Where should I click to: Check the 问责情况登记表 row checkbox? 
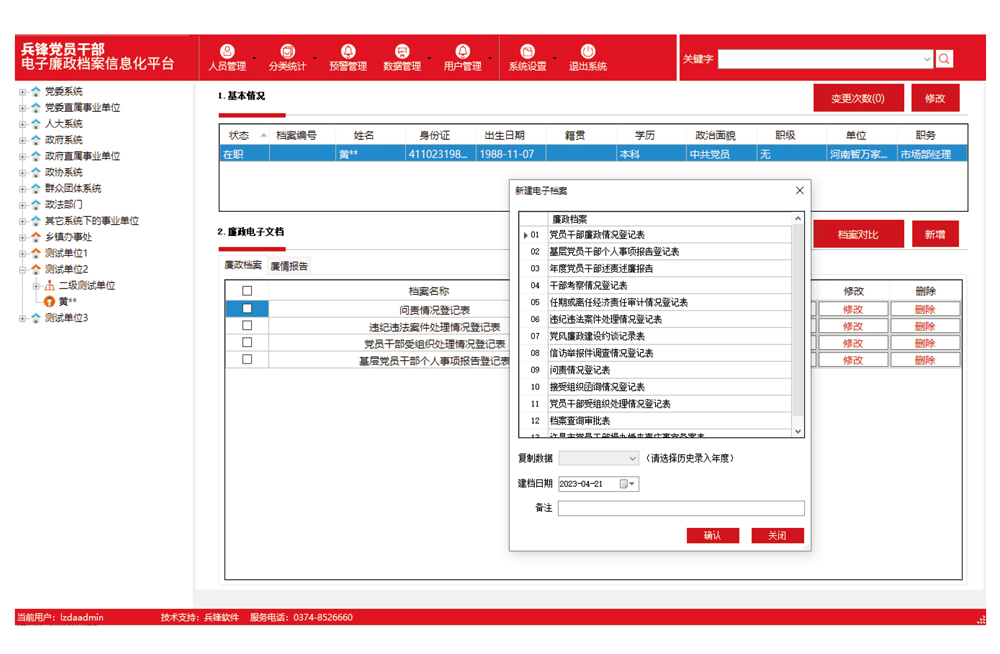click(247, 309)
